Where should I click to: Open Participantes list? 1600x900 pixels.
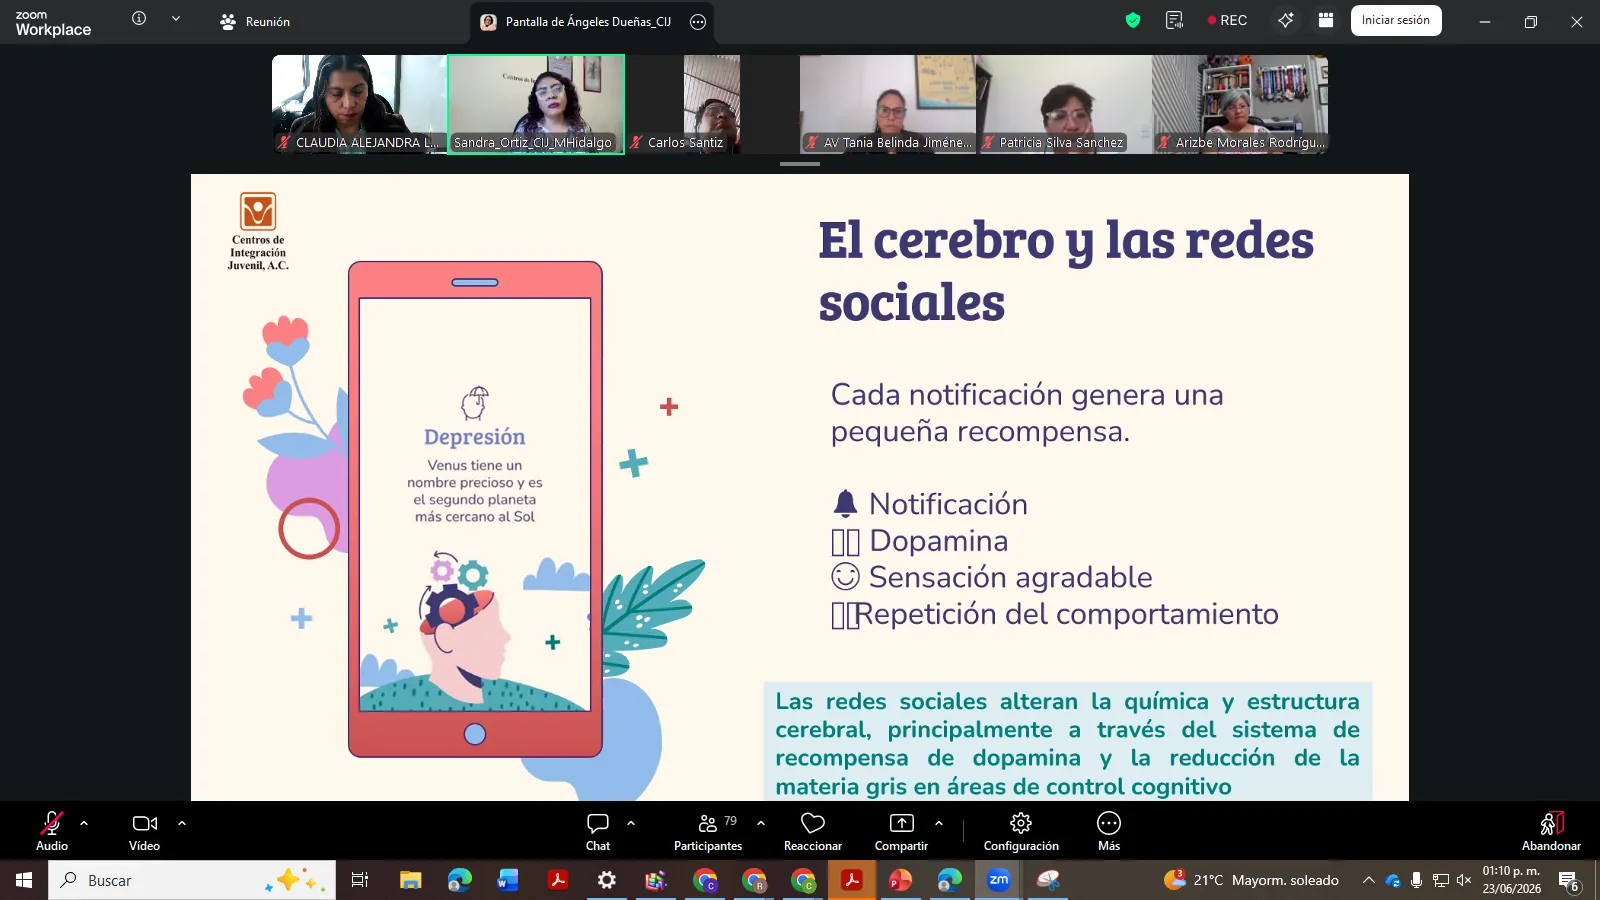(708, 831)
